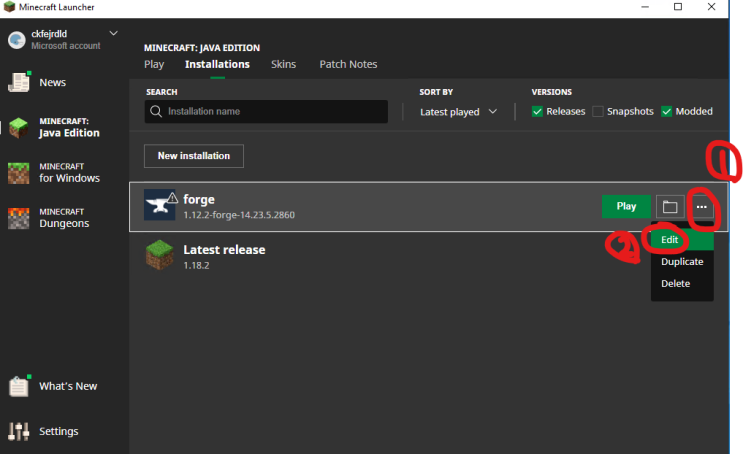This screenshot has width=743, height=454.
Task: Open What's New clipboard icon
Action: coord(19,386)
